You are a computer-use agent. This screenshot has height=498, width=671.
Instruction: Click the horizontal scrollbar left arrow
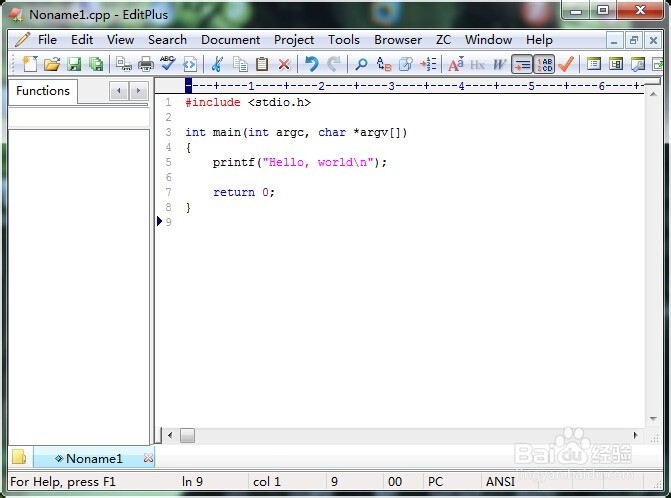click(170, 436)
